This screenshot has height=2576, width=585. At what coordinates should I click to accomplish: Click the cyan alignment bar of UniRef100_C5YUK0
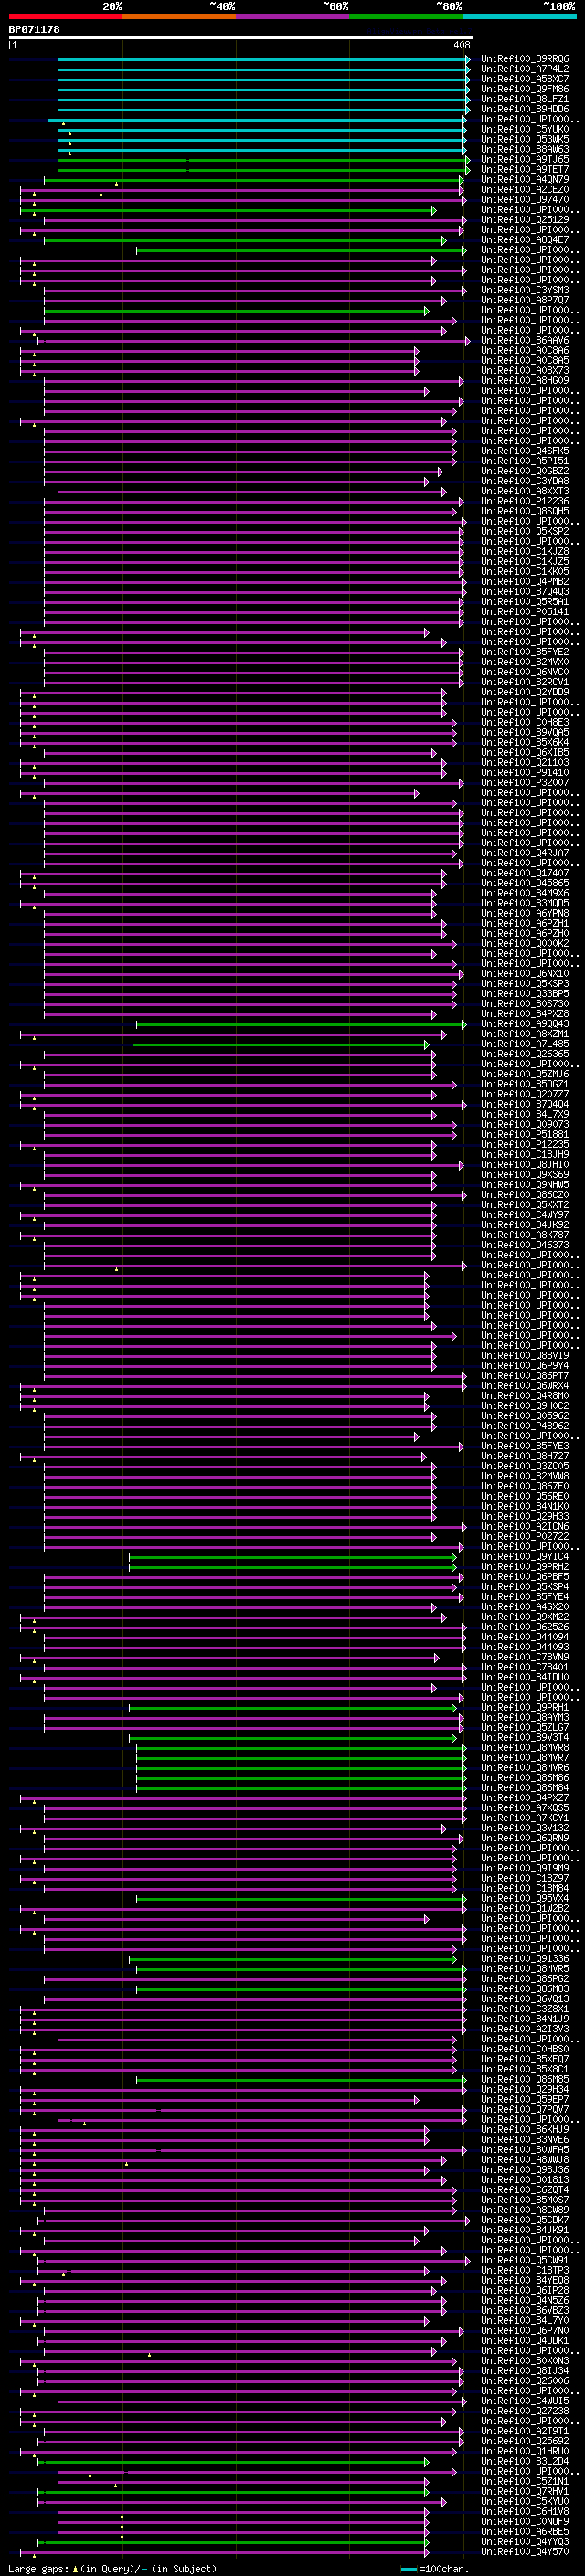point(262,130)
